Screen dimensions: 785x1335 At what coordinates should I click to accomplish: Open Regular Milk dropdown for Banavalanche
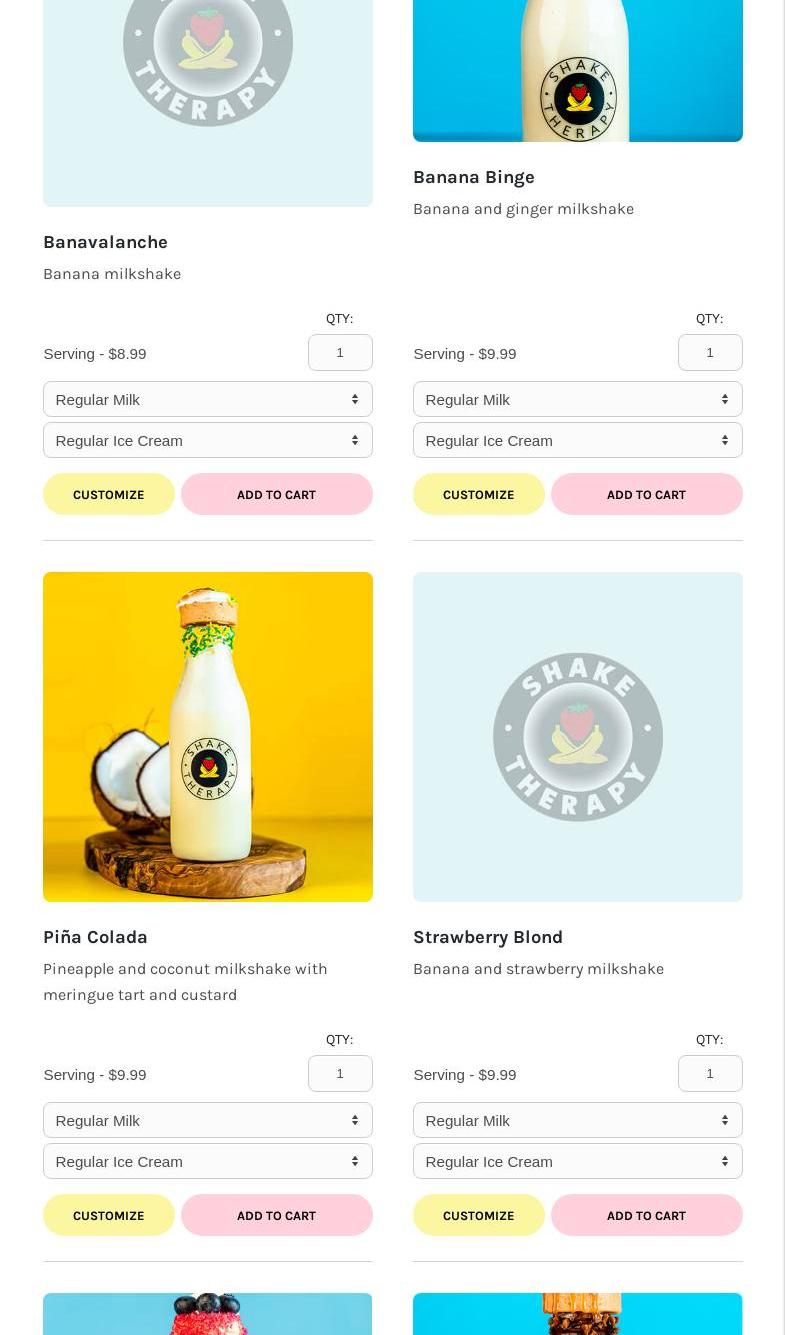[x=207, y=399]
